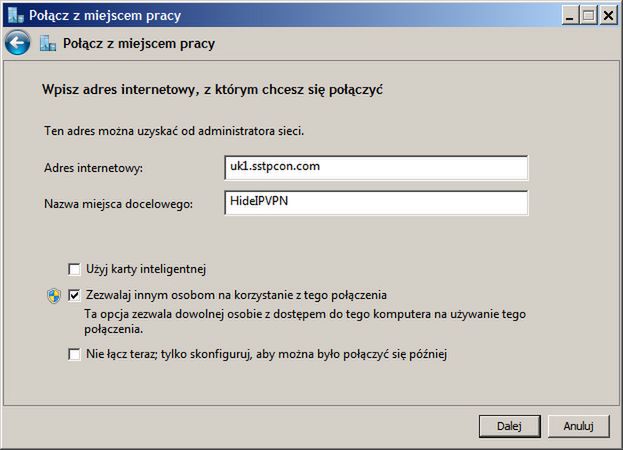623x450 pixels.
Task: Click the Zezwalaj innym osobom label text
Action: click(x=236, y=295)
